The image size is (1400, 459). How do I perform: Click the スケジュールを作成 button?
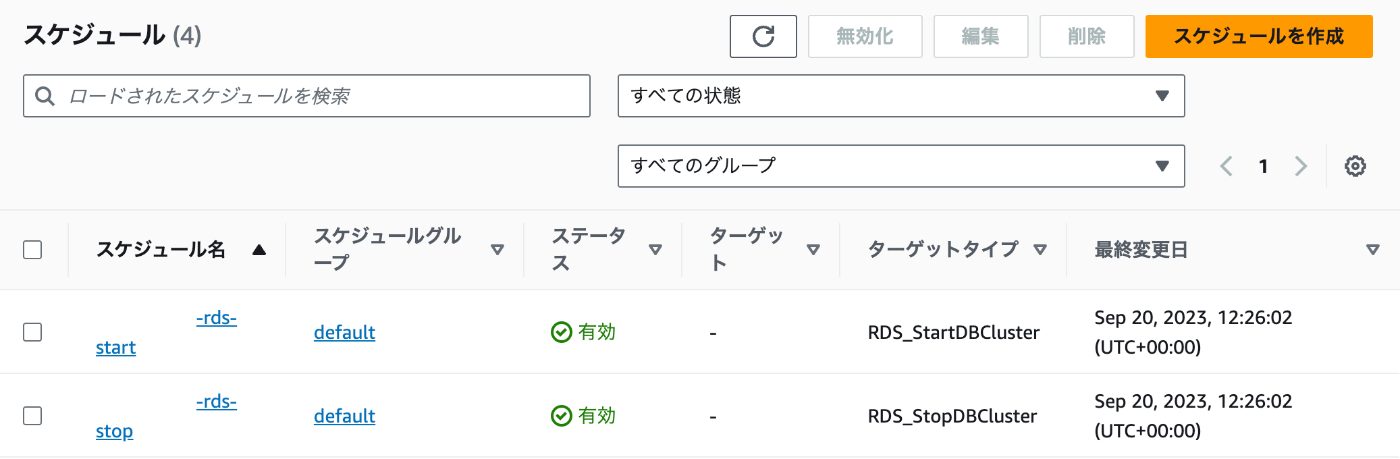click(1258, 37)
